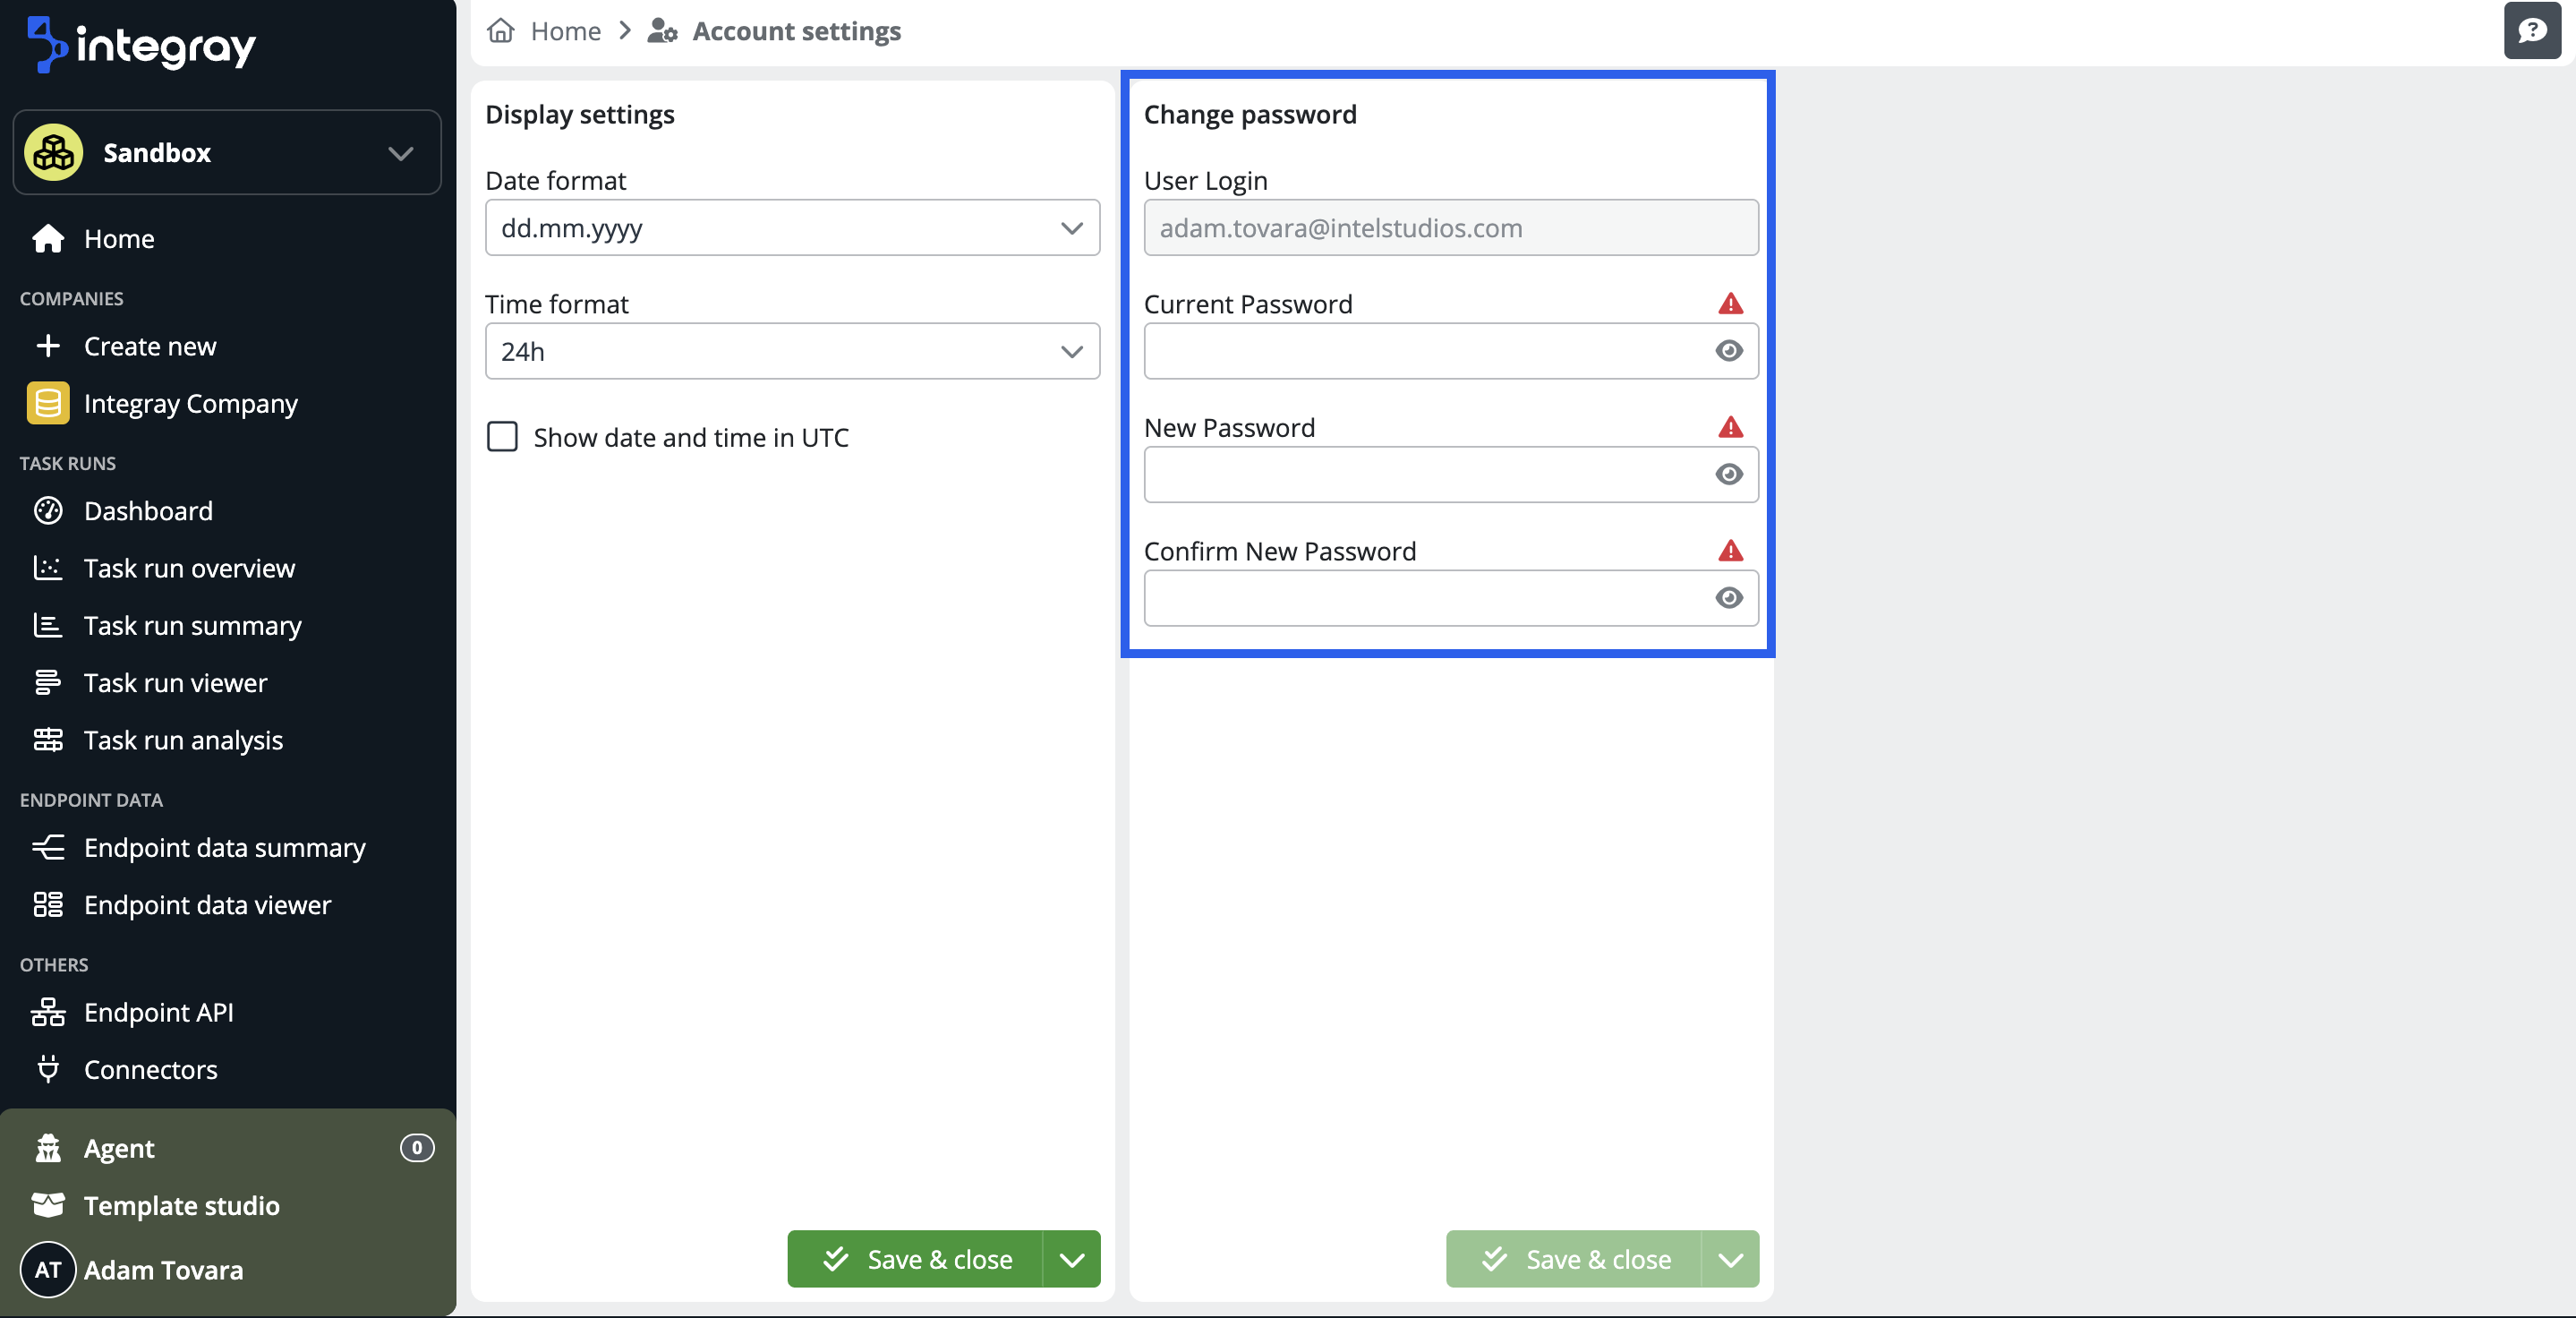
Task: Click the breadcrumb home house icon
Action: pyautogui.click(x=500, y=31)
